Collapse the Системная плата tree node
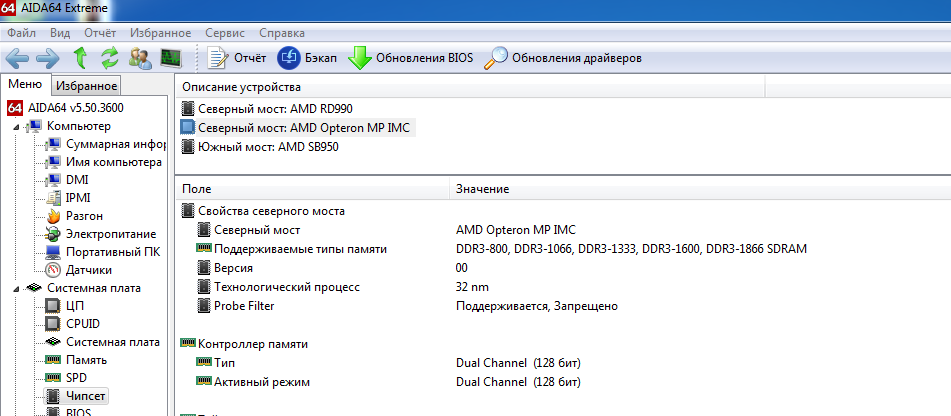Screen dimensions: 951x416 point(17,288)
